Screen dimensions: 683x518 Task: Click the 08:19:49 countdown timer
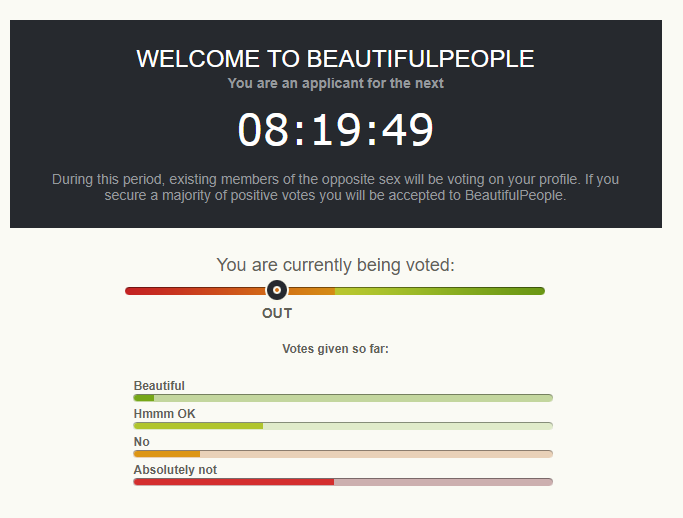(x=336, y=131)
